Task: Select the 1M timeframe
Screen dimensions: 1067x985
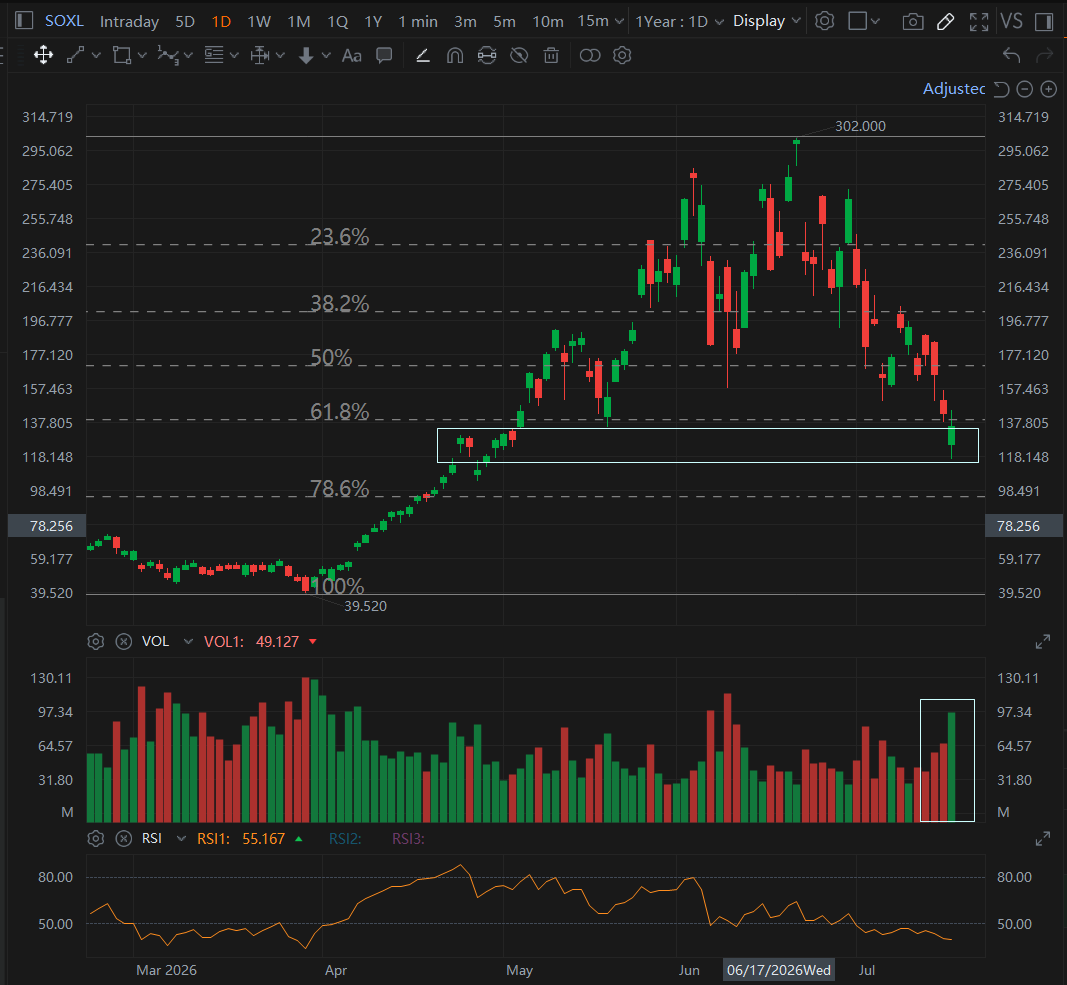Action: click(x=299, y=22)
